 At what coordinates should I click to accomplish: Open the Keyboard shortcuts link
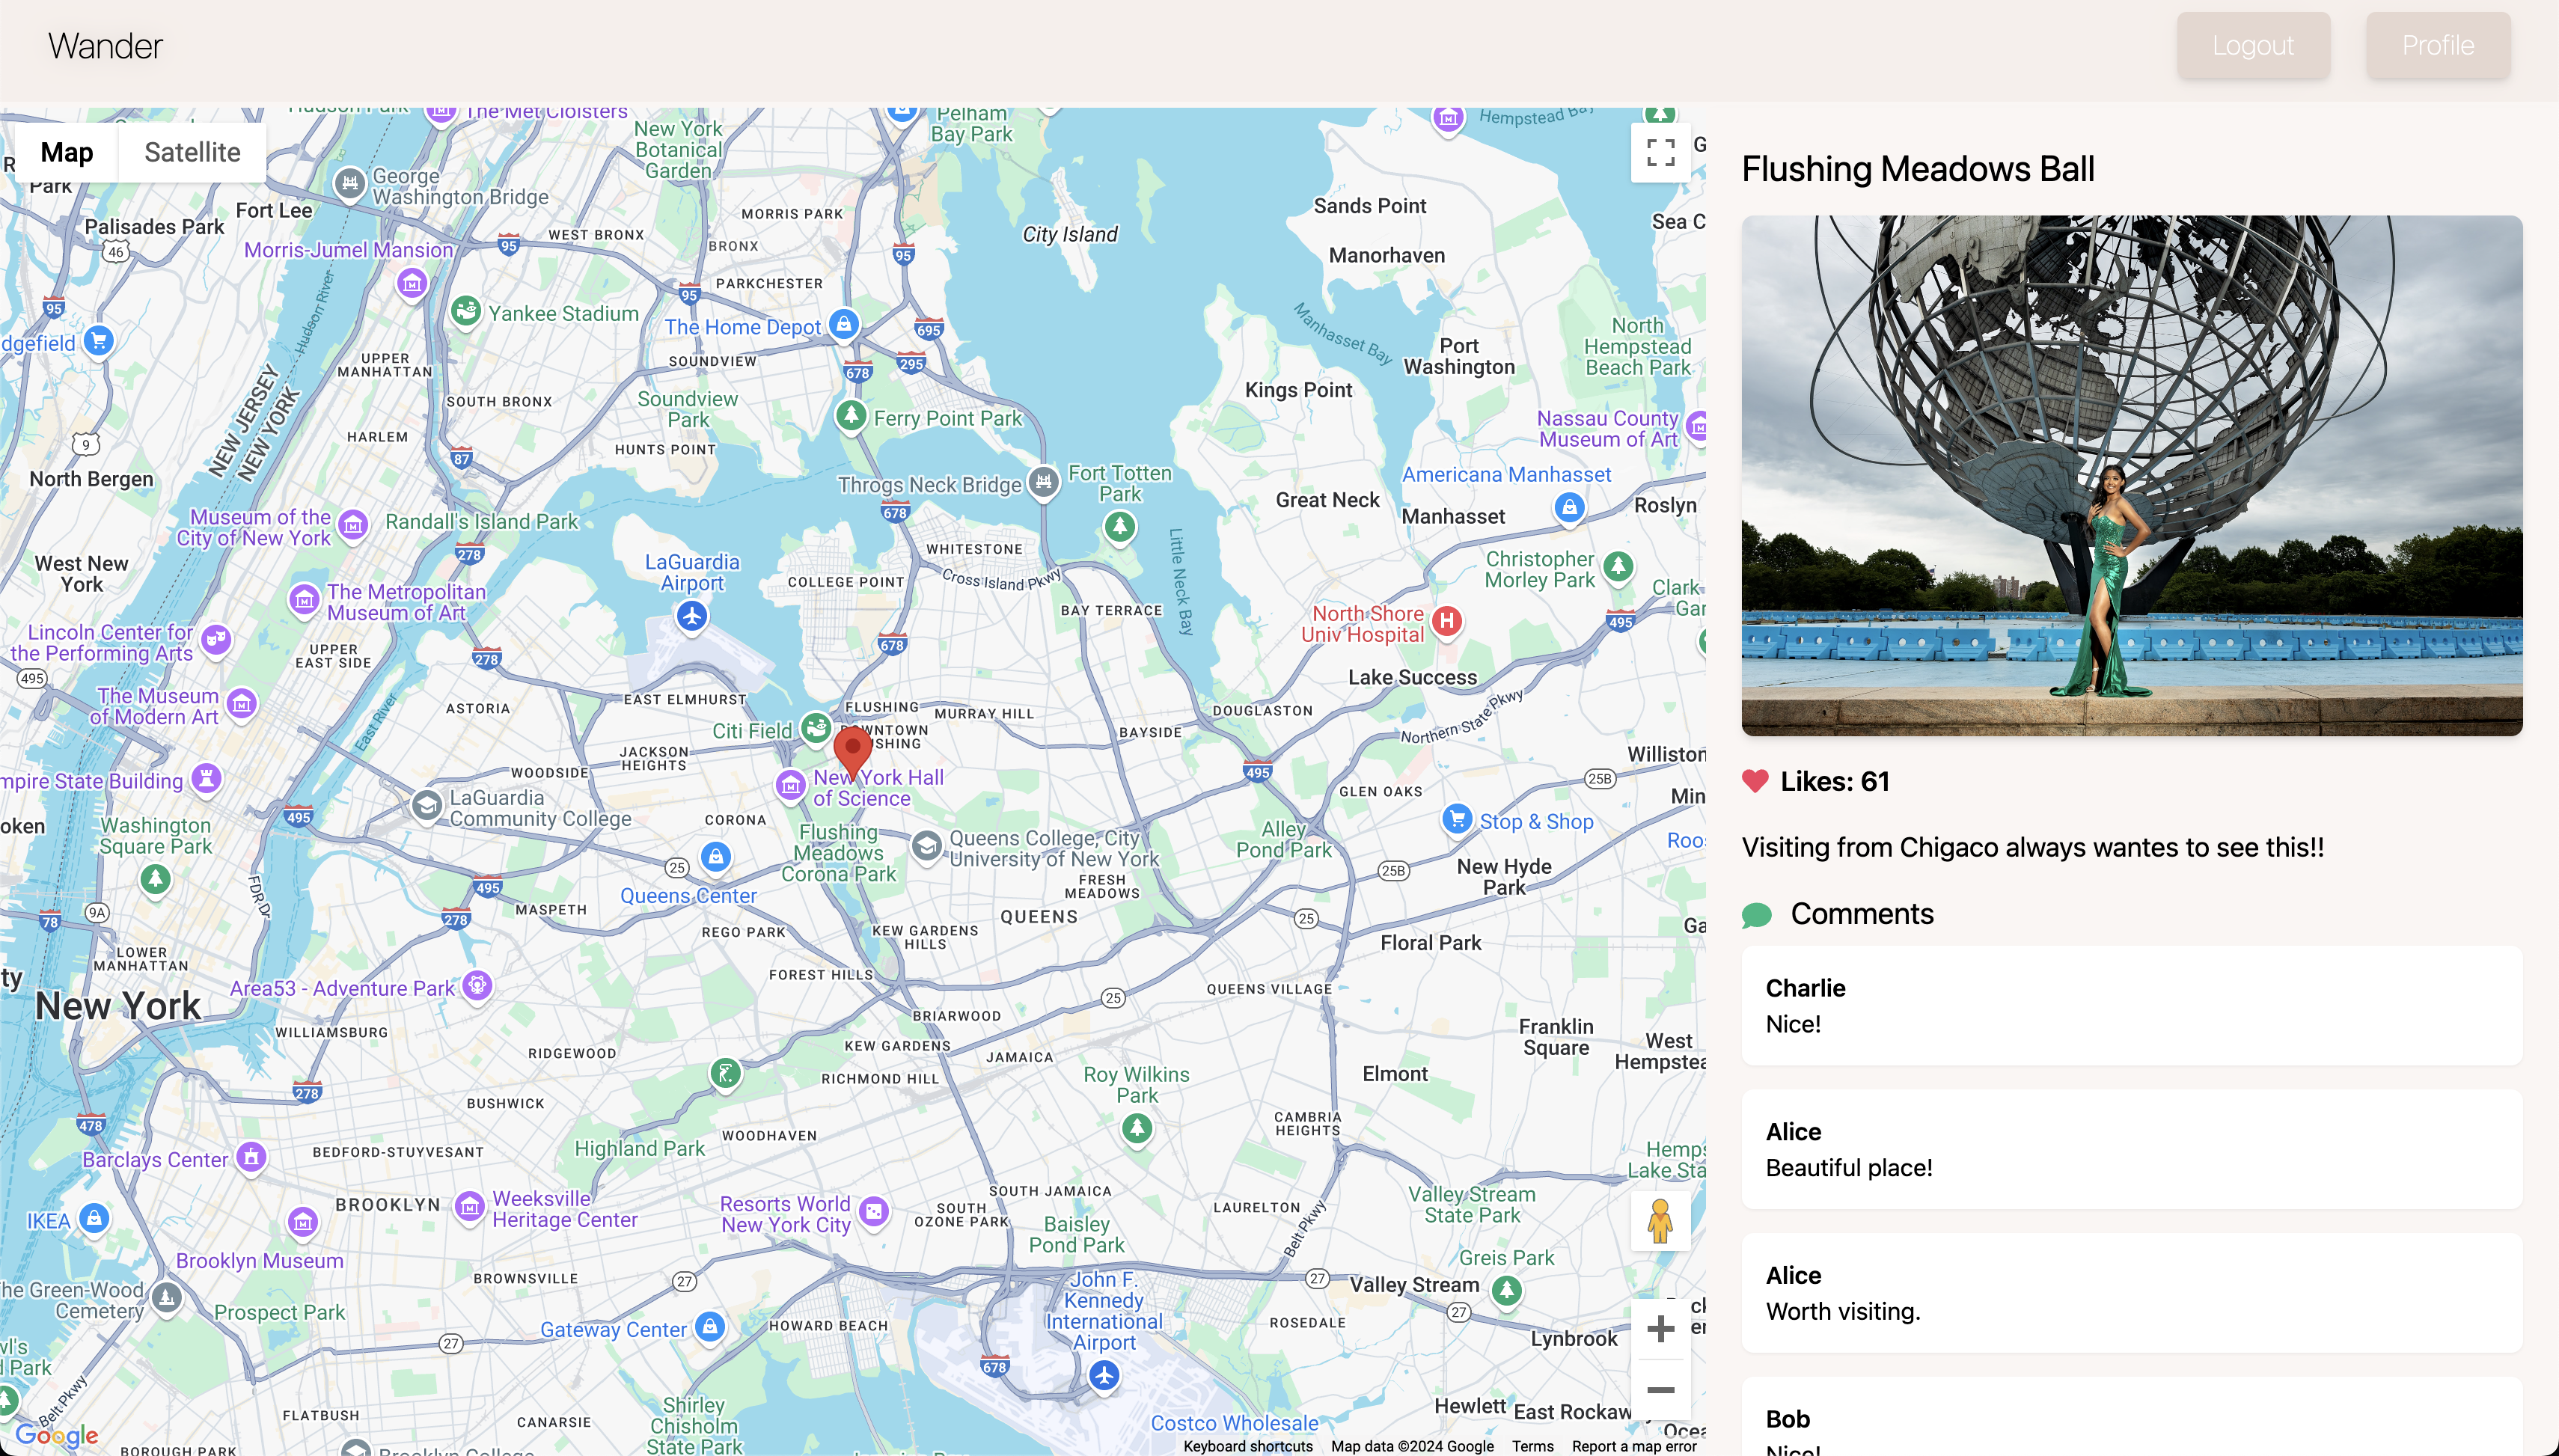point(1247,1446)
